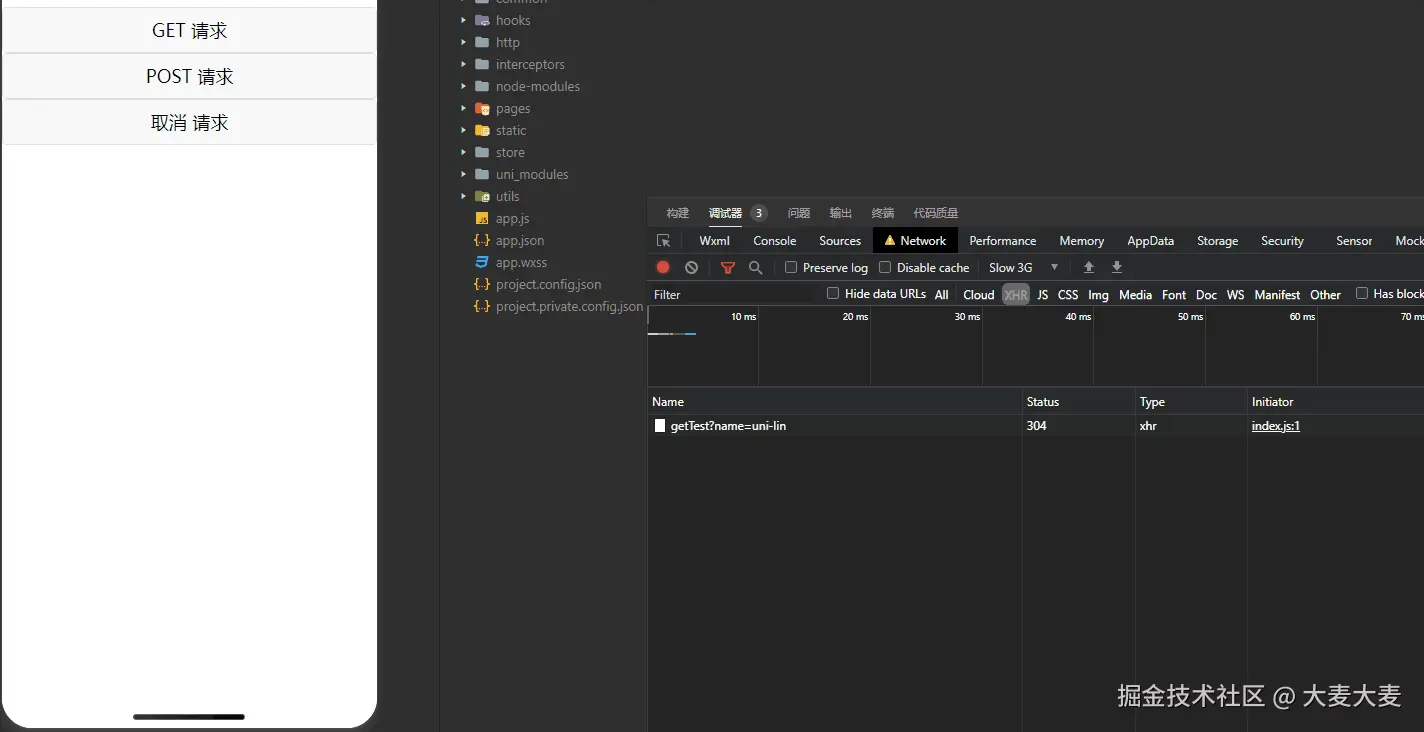Select the pages folder icon
The width and height of the screenshot is (1424, 732).
pyautogui.click(x=482, y=108)
